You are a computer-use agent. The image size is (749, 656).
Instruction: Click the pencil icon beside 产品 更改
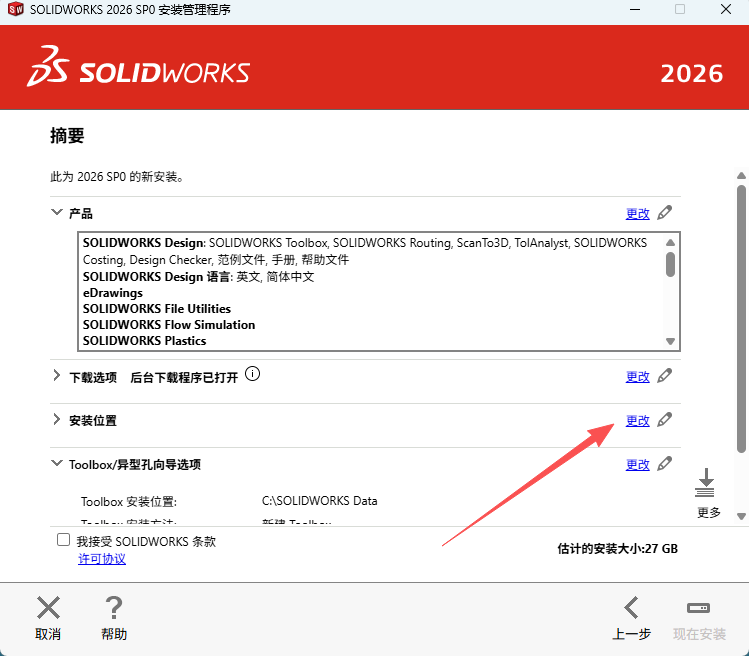pos(664,213)
